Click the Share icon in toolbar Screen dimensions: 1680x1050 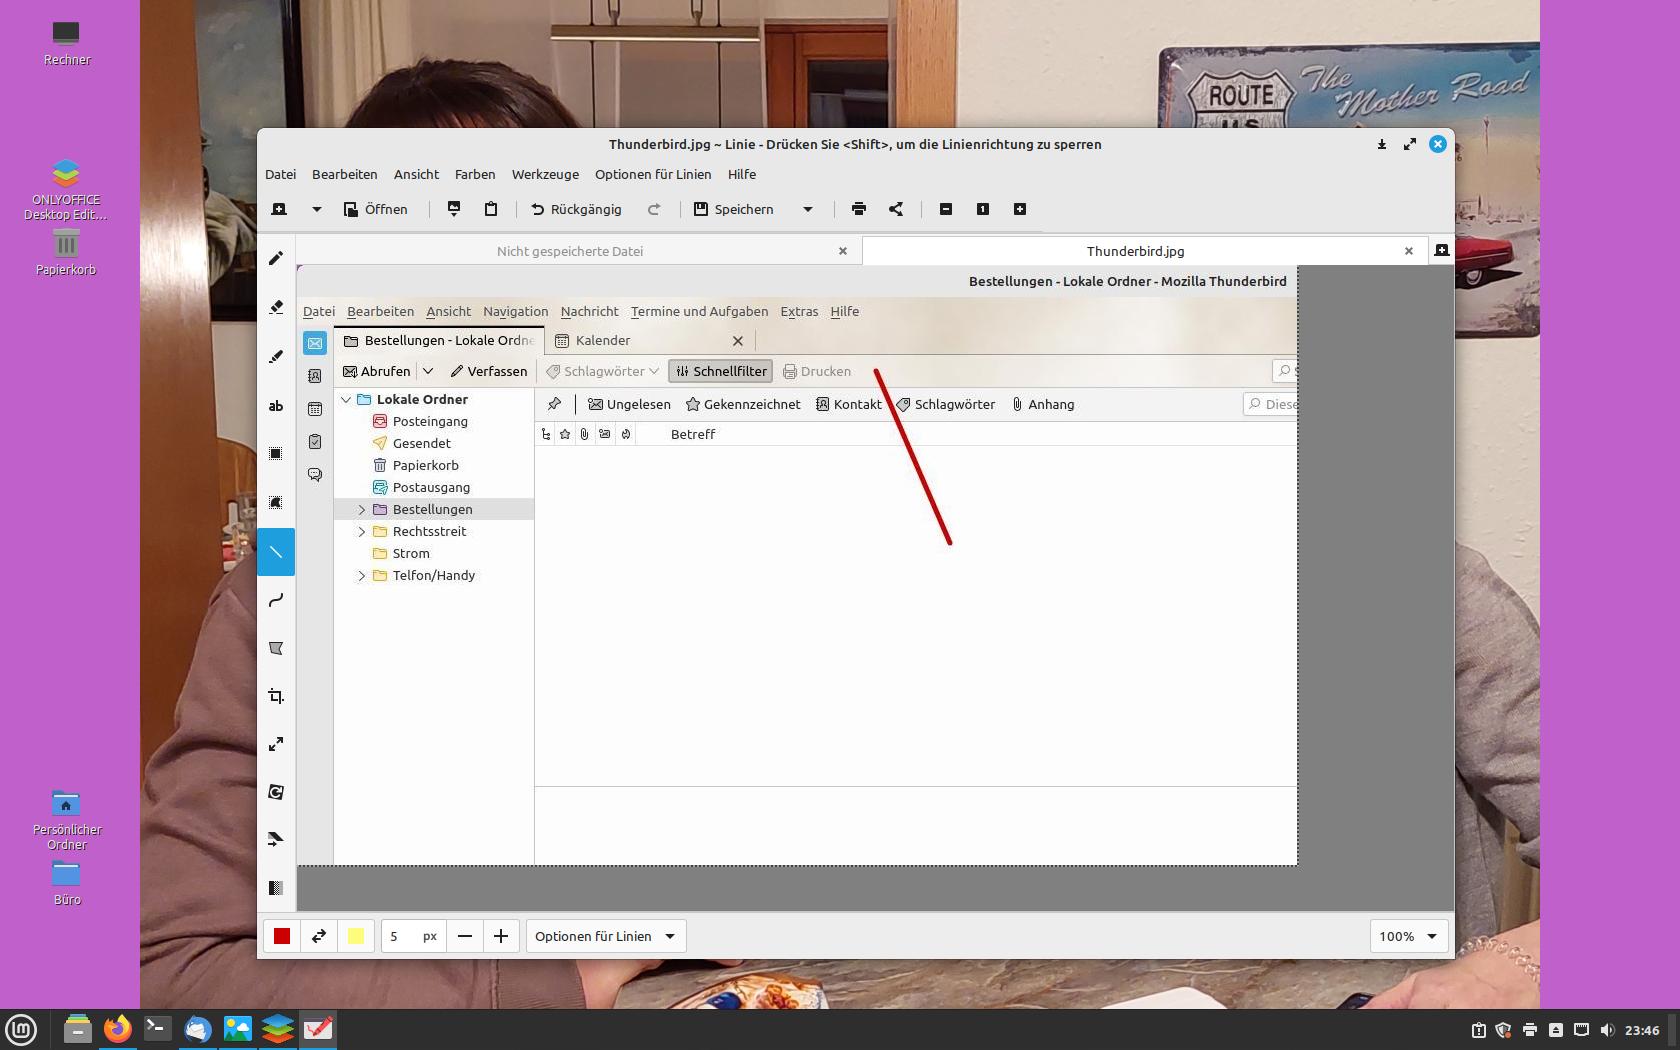click(x=896, y=209)
